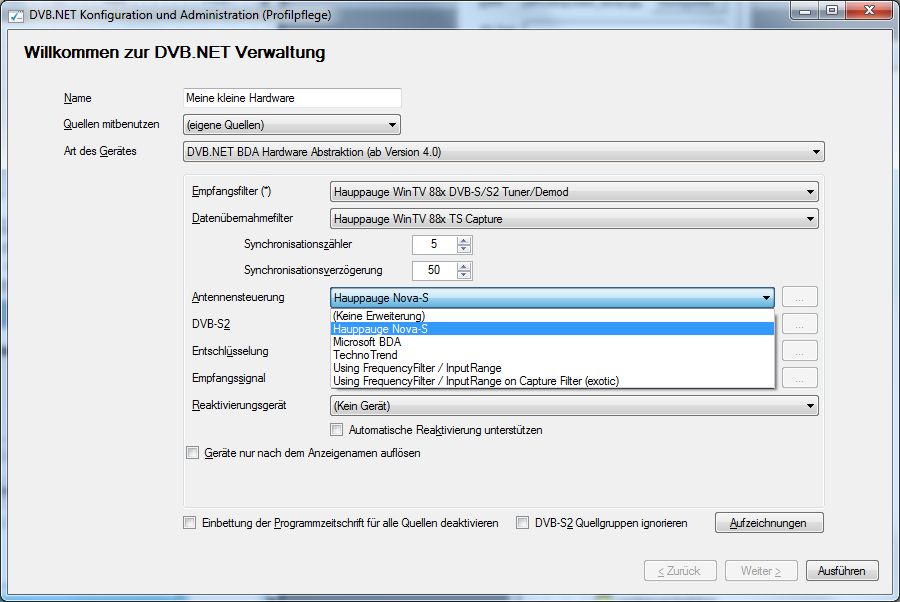The image size is (900, 602).
Task: Enable Automatische Reaktivierung unterstützen
Action: click(337, 430)
